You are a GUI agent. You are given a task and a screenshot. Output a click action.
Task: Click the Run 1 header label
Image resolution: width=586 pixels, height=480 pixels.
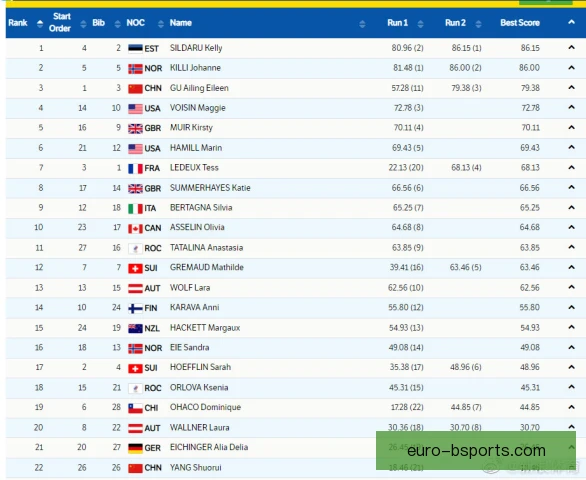[397, 23]
